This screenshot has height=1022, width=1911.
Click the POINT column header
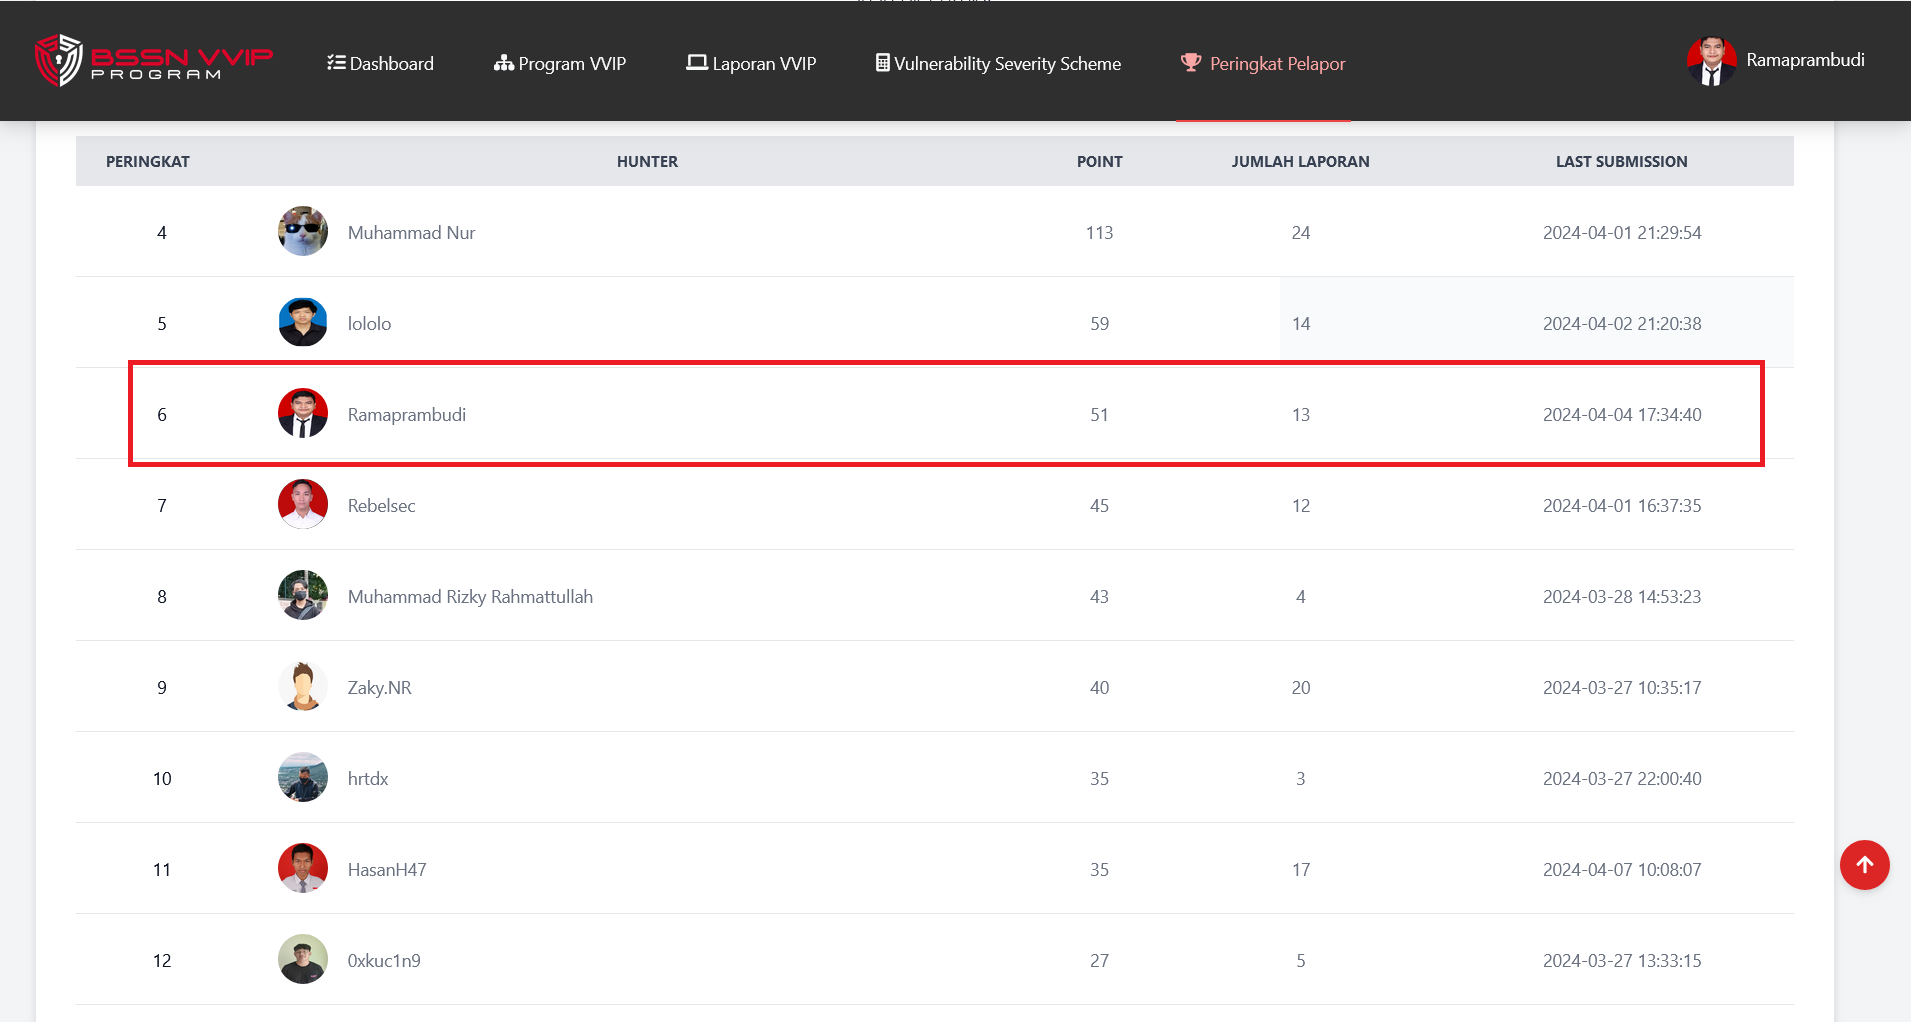(x=1099, y=162)
